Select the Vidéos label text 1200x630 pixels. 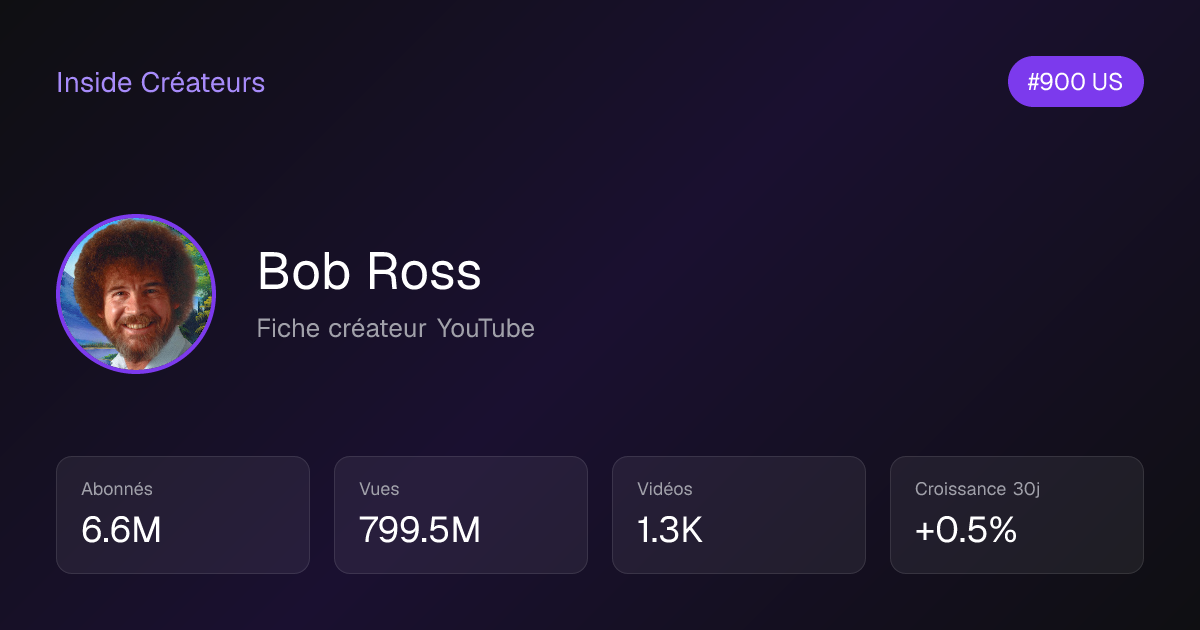(665, 489)
